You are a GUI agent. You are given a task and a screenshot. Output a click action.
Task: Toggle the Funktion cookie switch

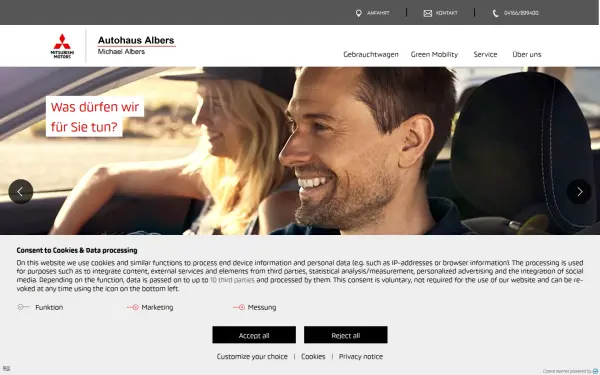click(24, 307)
